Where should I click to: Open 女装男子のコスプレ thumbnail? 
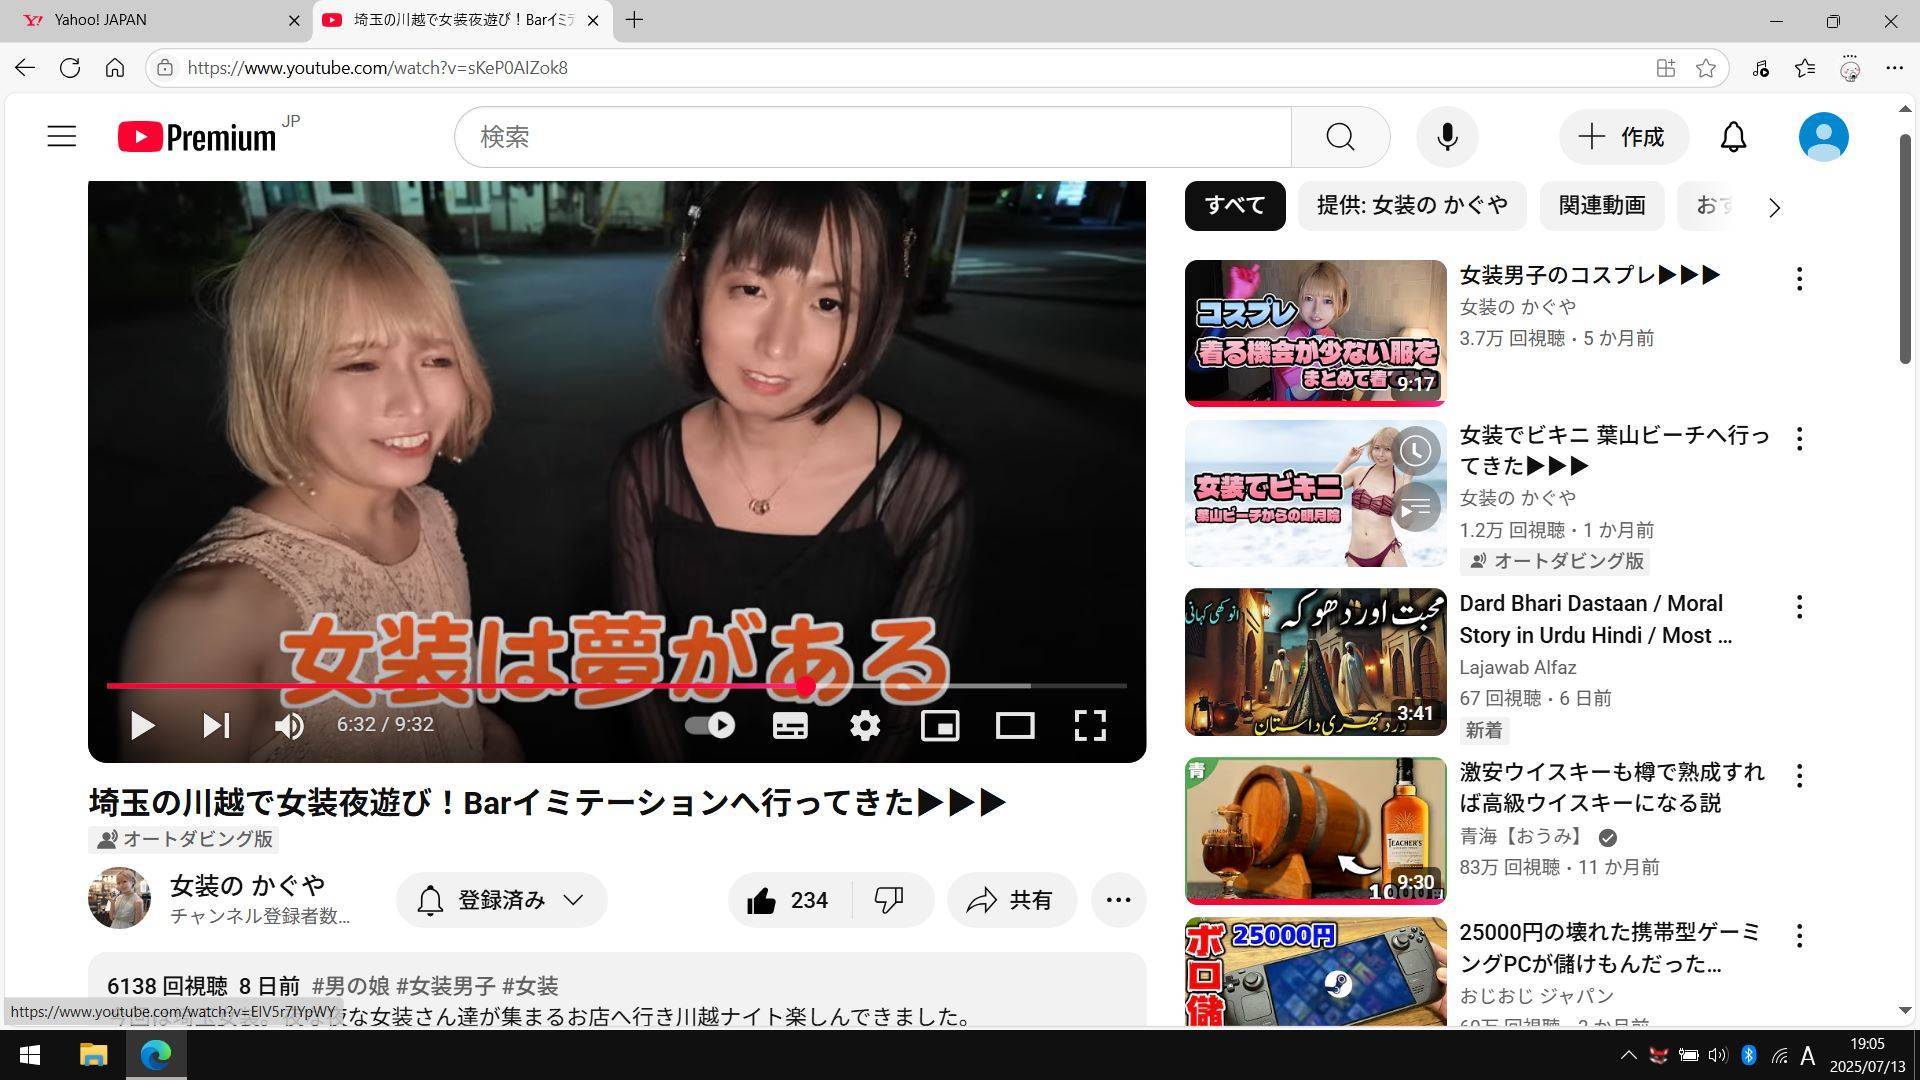tap(1315, 333)
